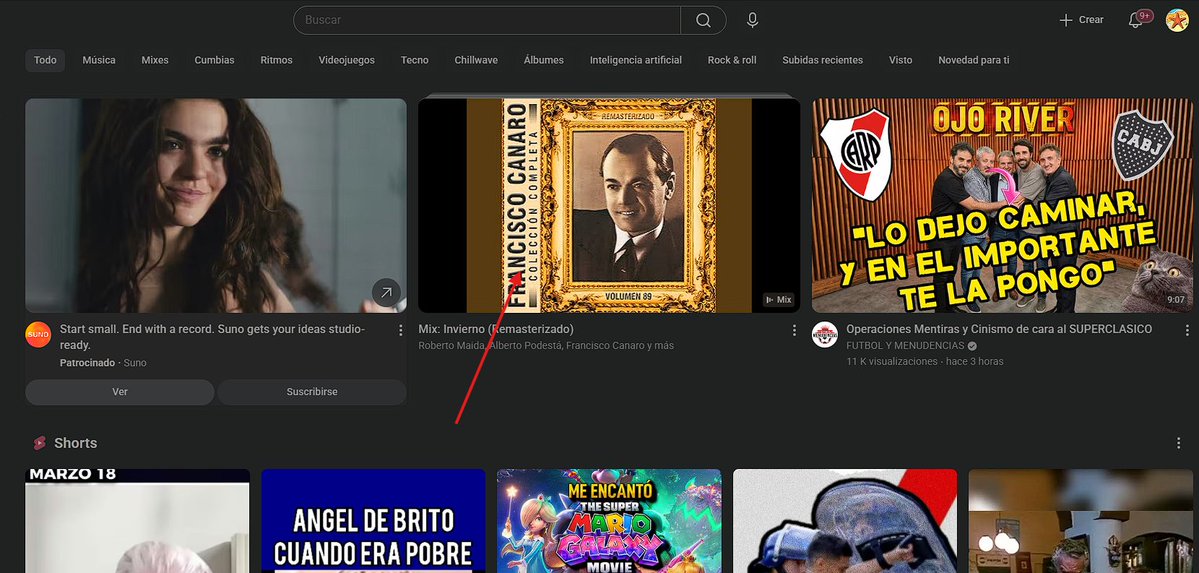Select the Cumbias filter chip
Image resolution: width=1199 pixels, height=573 pixels.
click(214, 60)
